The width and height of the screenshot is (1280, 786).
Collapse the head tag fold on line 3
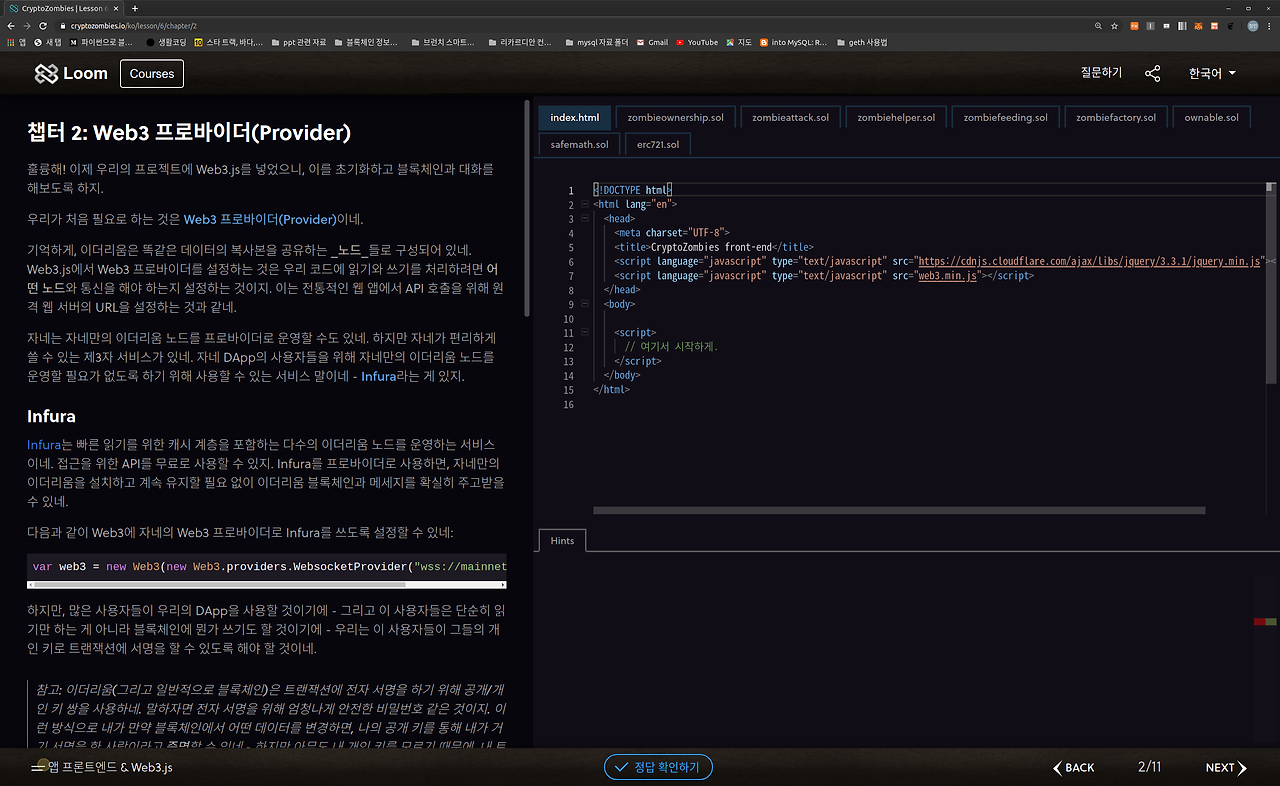[x=585, y=218]
